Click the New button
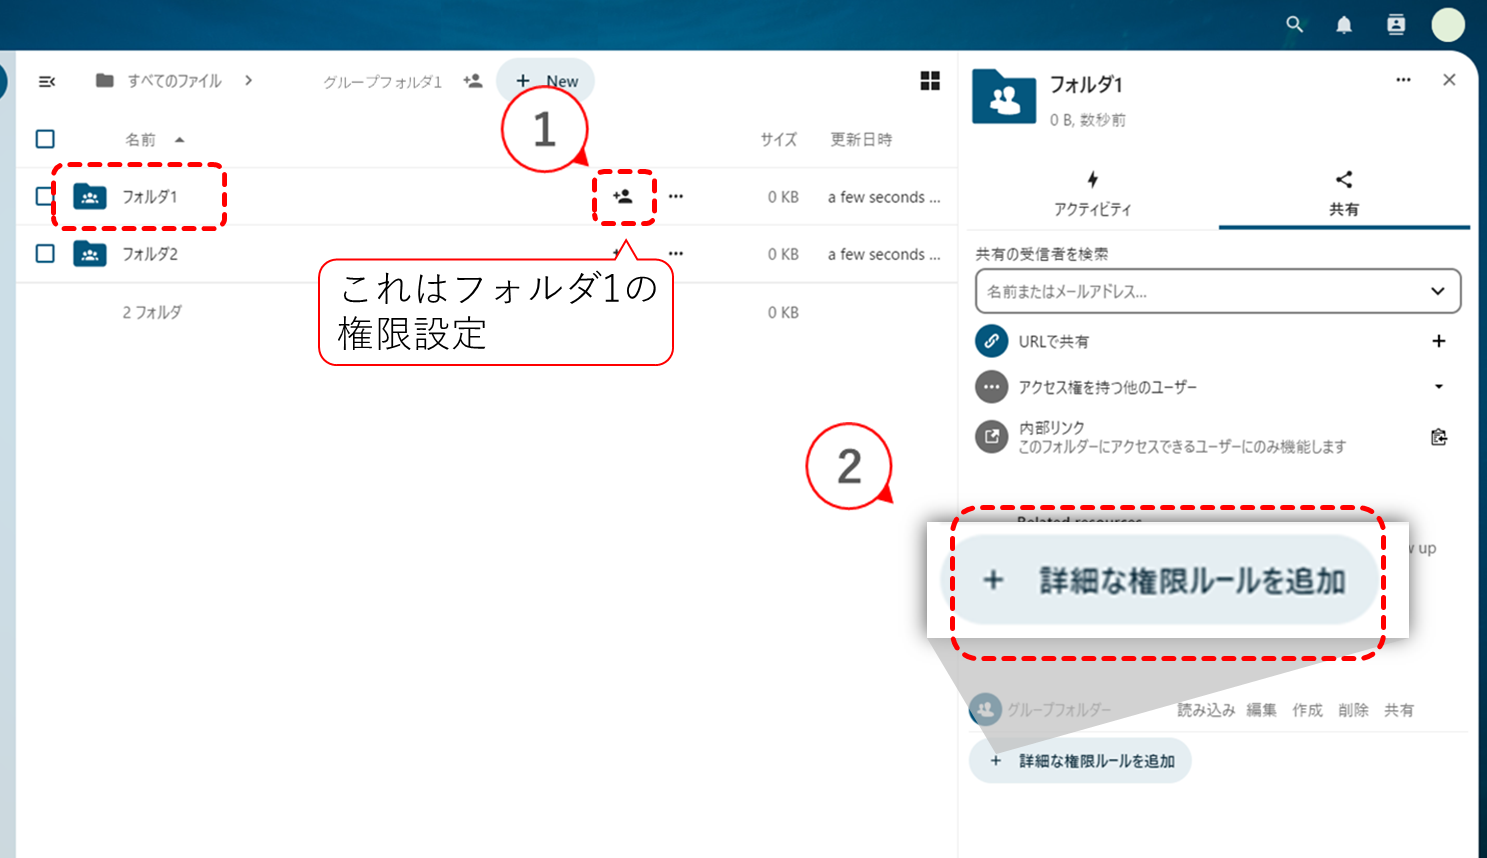1487x858 pixels. click(546, 81)
